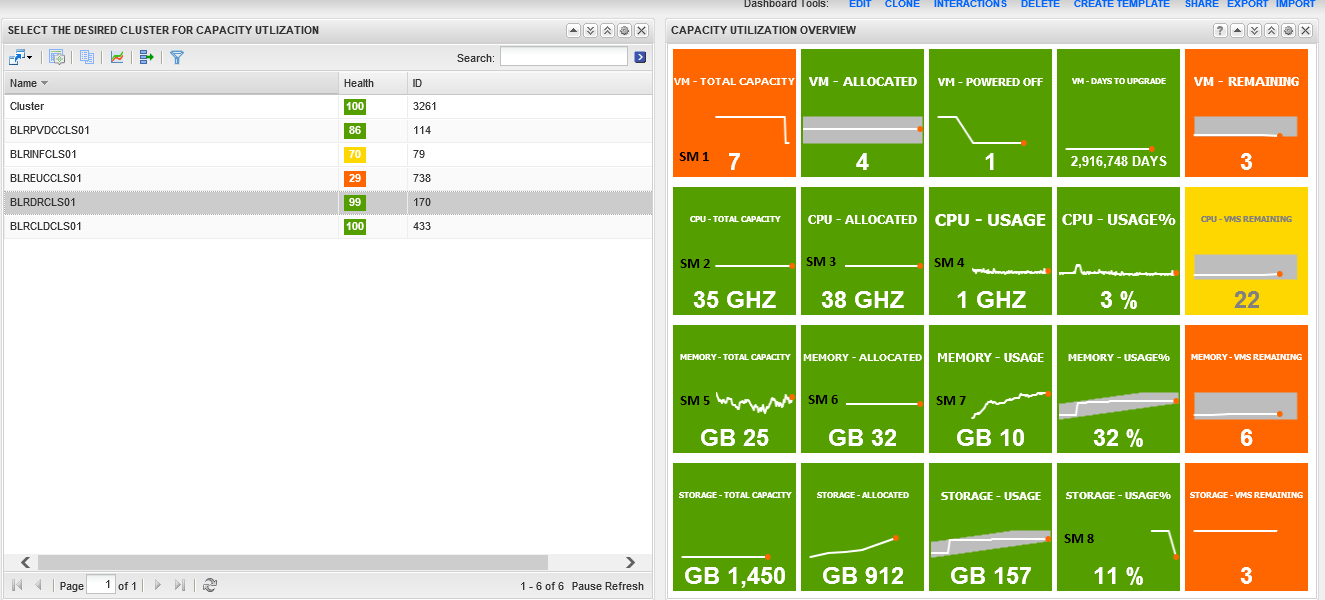
Task: Click the EDIT link in Dashboard Tools
Action: tap(860, 4)
